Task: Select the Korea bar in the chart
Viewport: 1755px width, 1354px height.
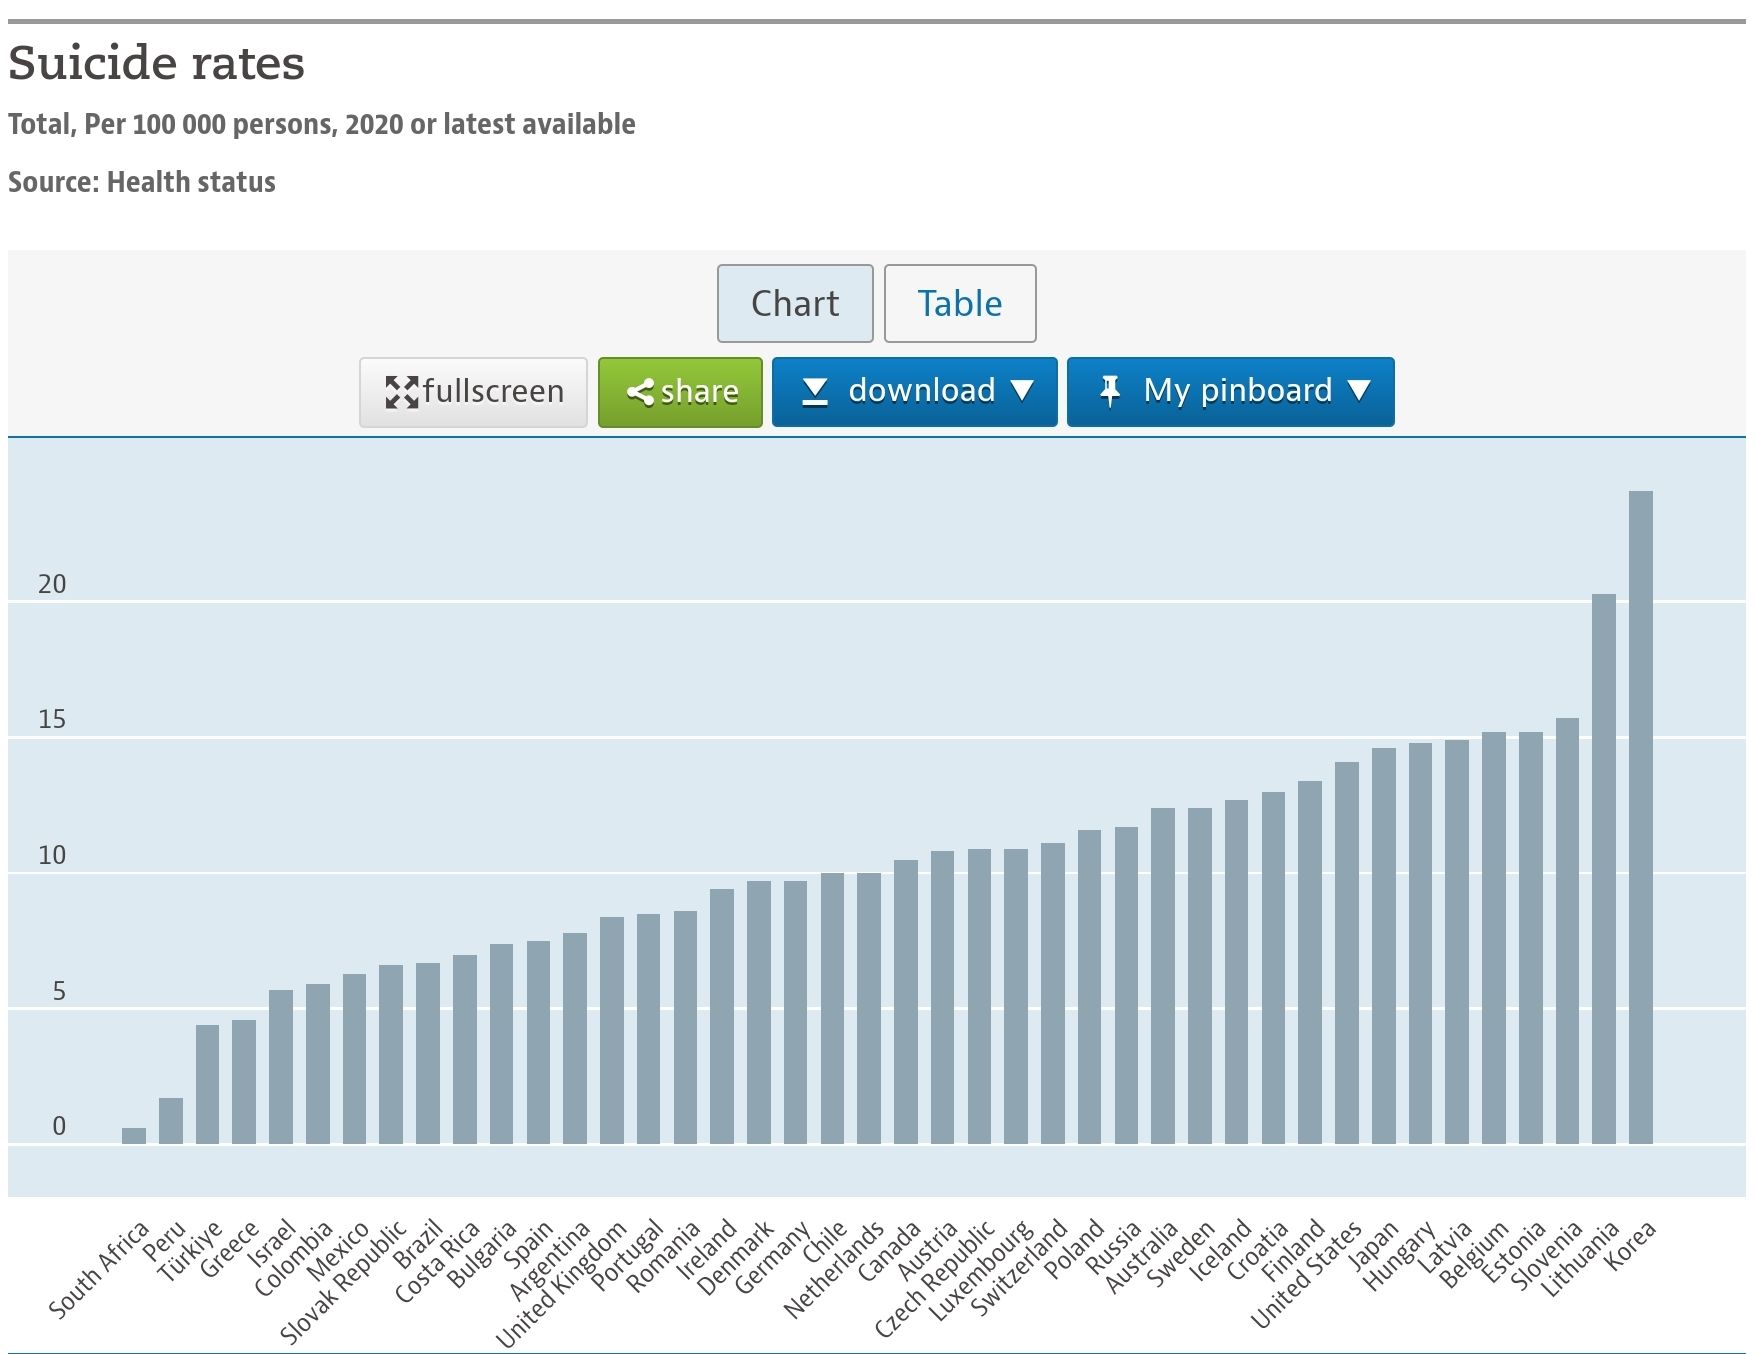Action: click(x=1640, y=817)
